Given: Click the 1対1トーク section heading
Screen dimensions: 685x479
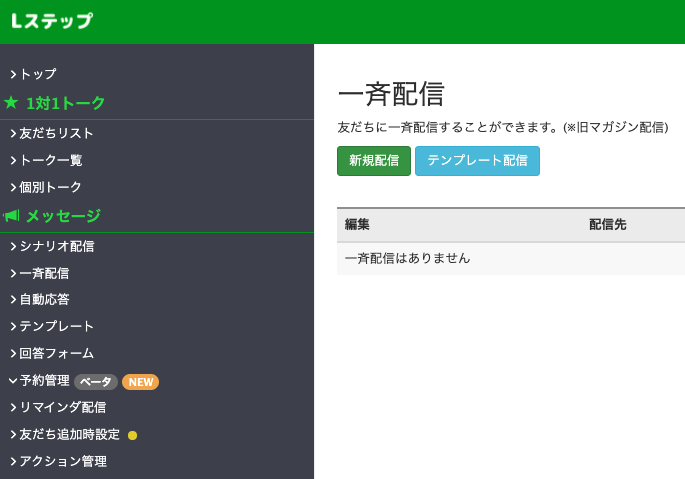Looking at the screenshot, I should (x=66, y=103).
